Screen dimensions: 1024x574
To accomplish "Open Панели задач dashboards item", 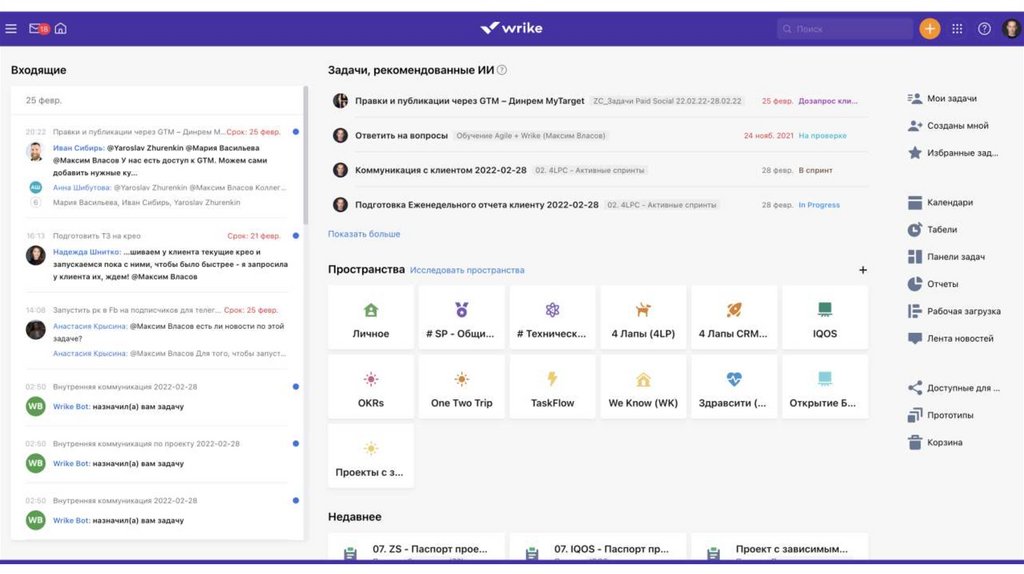I will (946, 257).
